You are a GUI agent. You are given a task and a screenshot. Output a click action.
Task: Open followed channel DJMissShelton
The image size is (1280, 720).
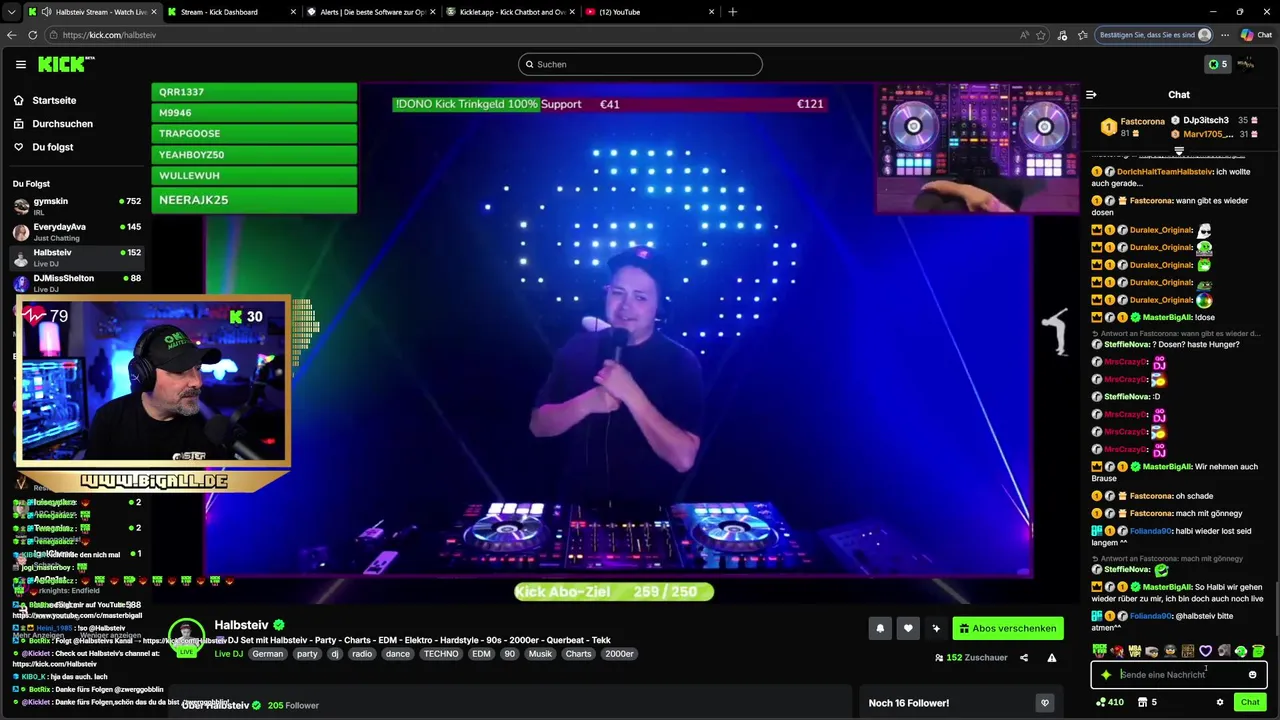point(77,283)
